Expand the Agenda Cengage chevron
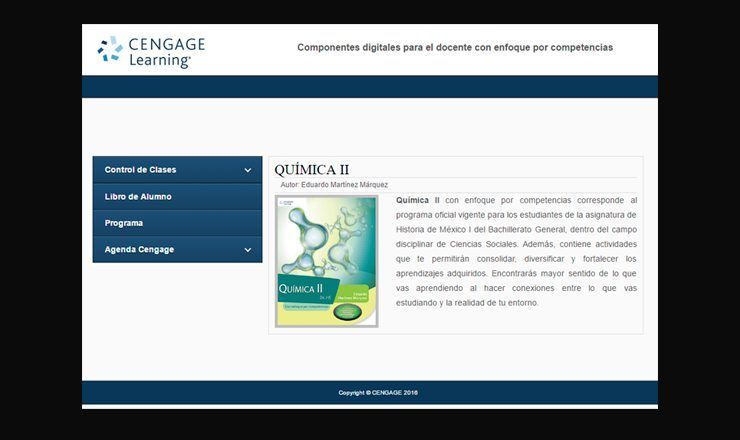Screen dimensions: 740x440 pyautogui.click(x=248, y=250)
